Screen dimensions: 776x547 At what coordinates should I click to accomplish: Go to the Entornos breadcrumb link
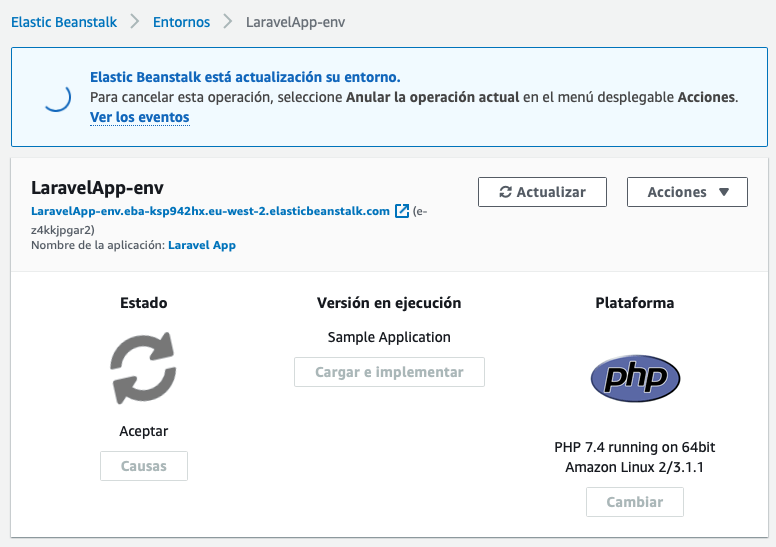tap(181, 22)
